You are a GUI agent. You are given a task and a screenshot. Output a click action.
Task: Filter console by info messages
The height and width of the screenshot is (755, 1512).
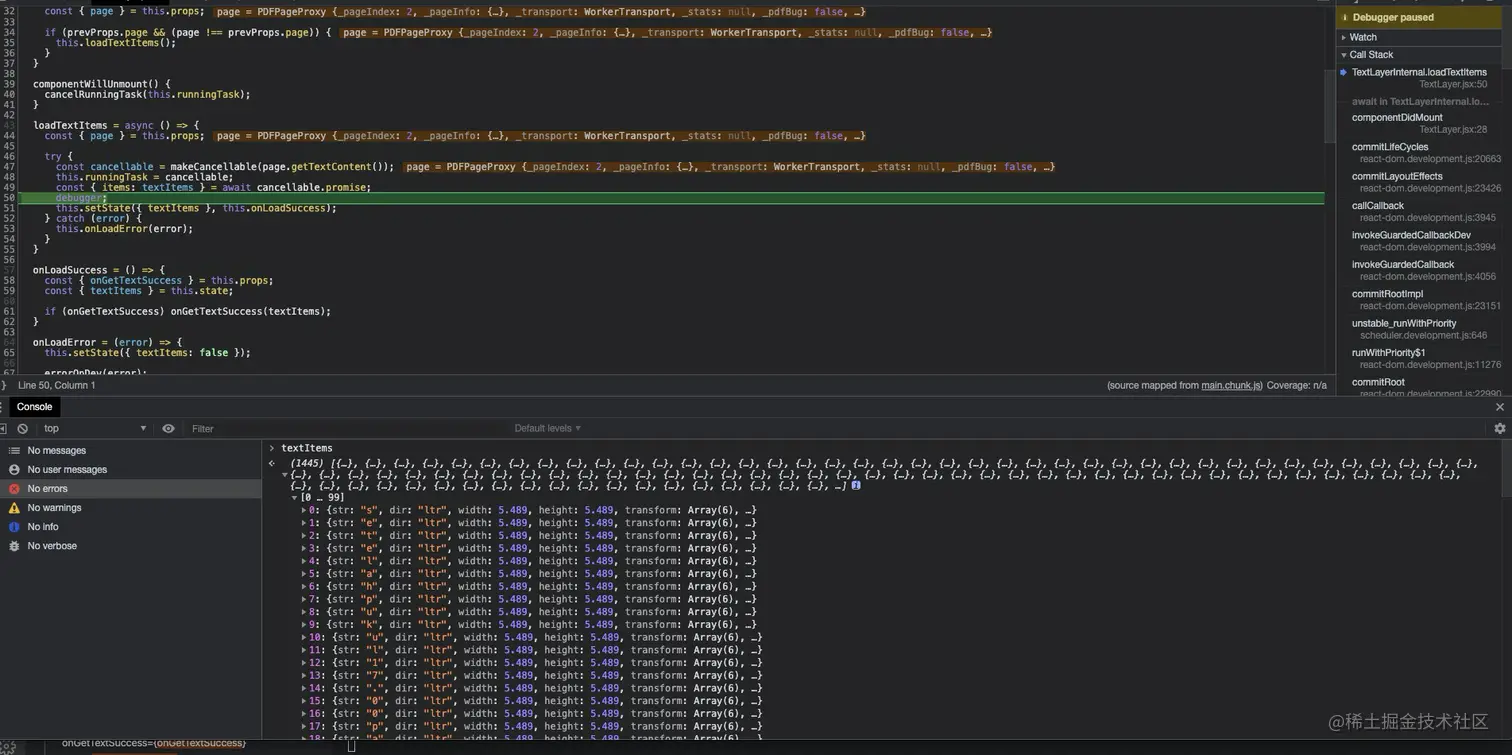pyautogui.click(x=42, y=527)
